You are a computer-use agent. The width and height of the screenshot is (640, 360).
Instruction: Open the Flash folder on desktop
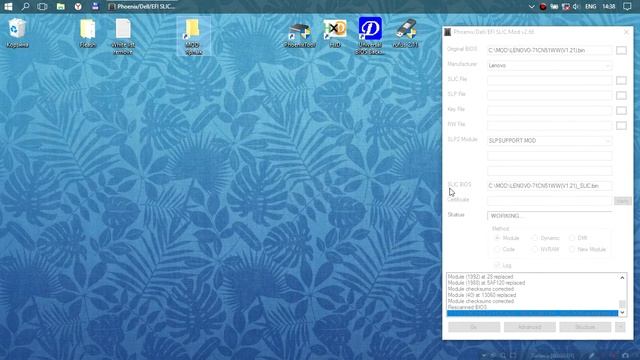[87, 33]
